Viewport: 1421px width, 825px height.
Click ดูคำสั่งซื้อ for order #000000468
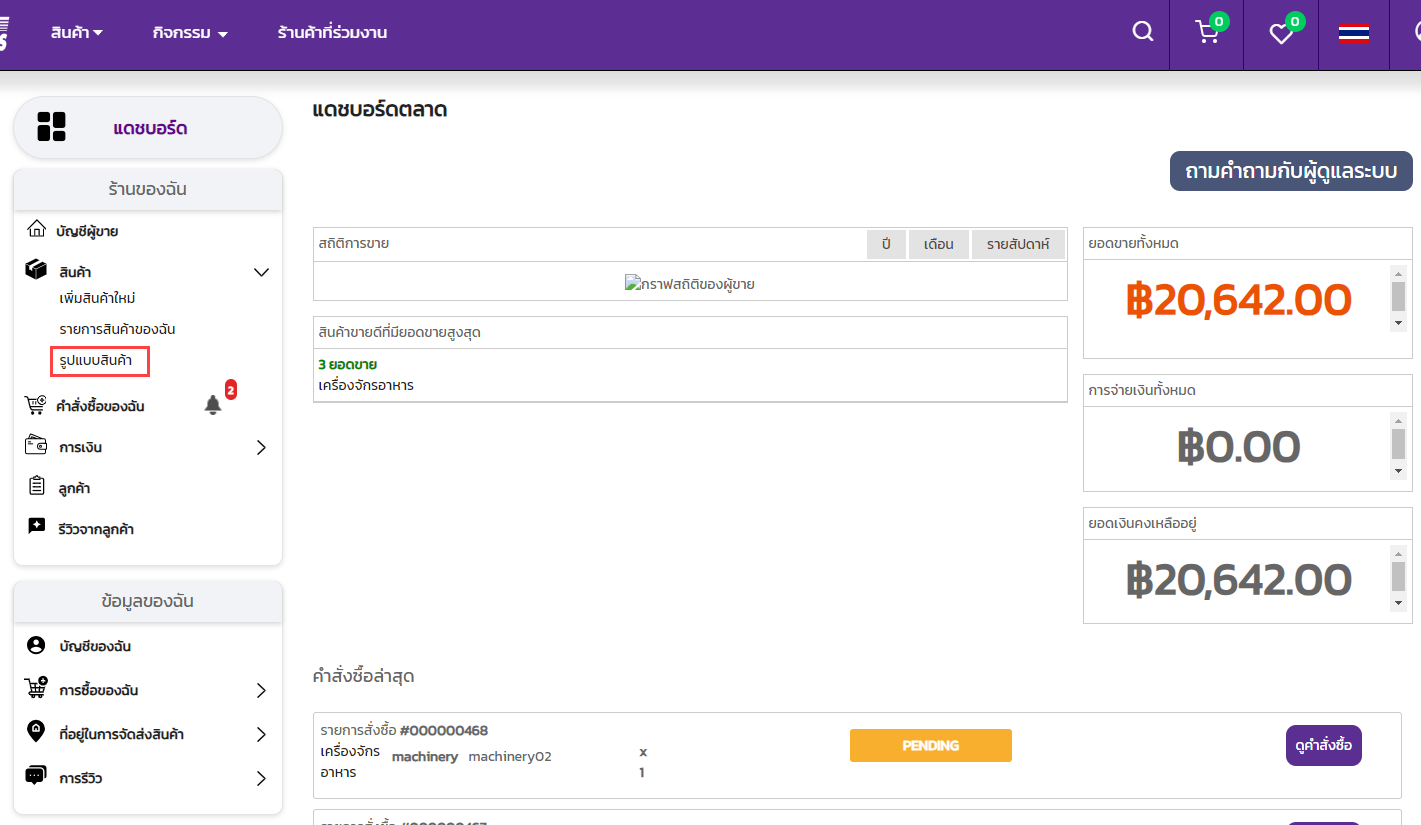pos(1323,745)
